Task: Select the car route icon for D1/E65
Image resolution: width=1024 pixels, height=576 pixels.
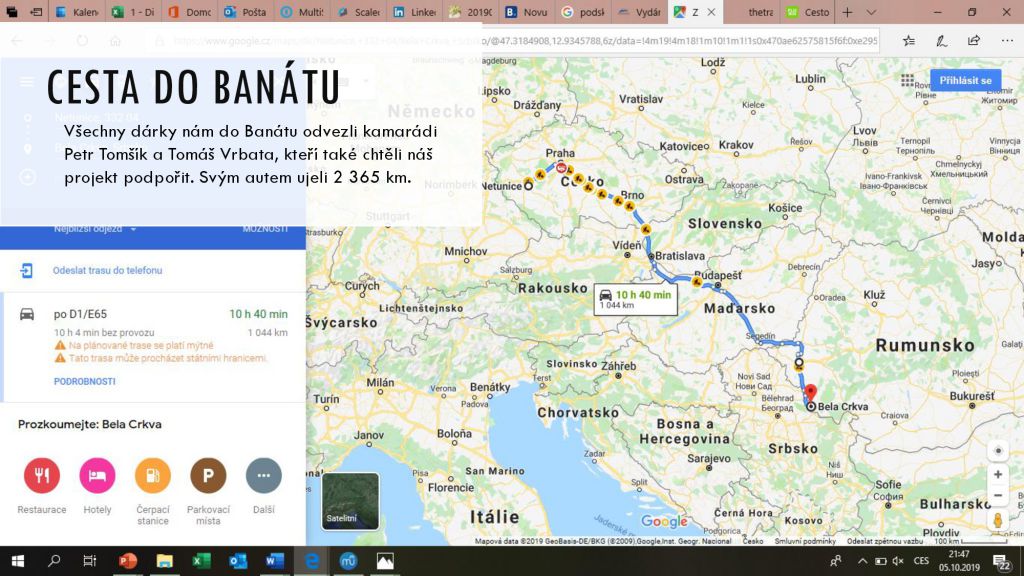Action: point(27,314)
